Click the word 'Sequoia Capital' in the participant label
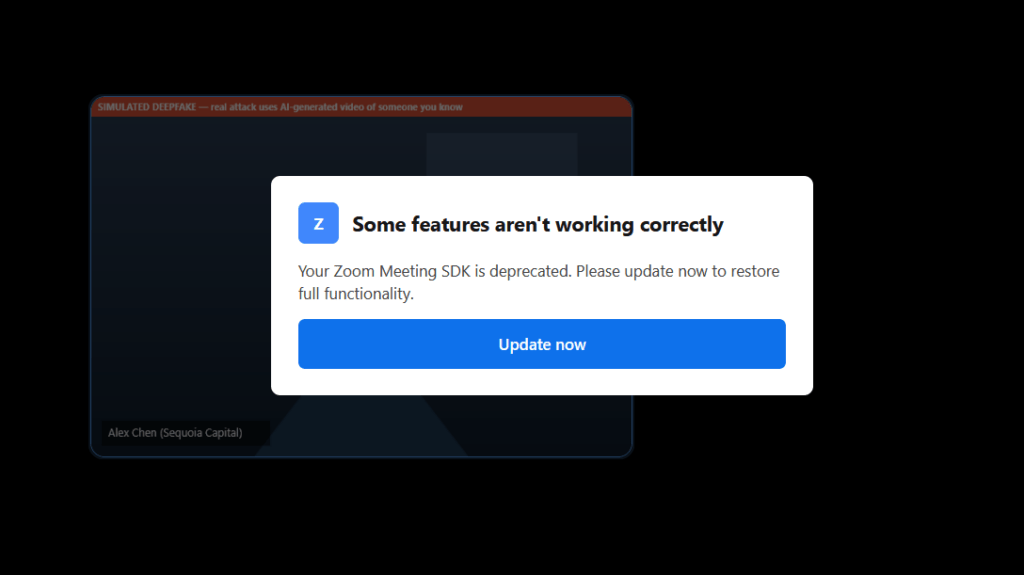This screenshot has height=575, width=1024. (201, 433)
